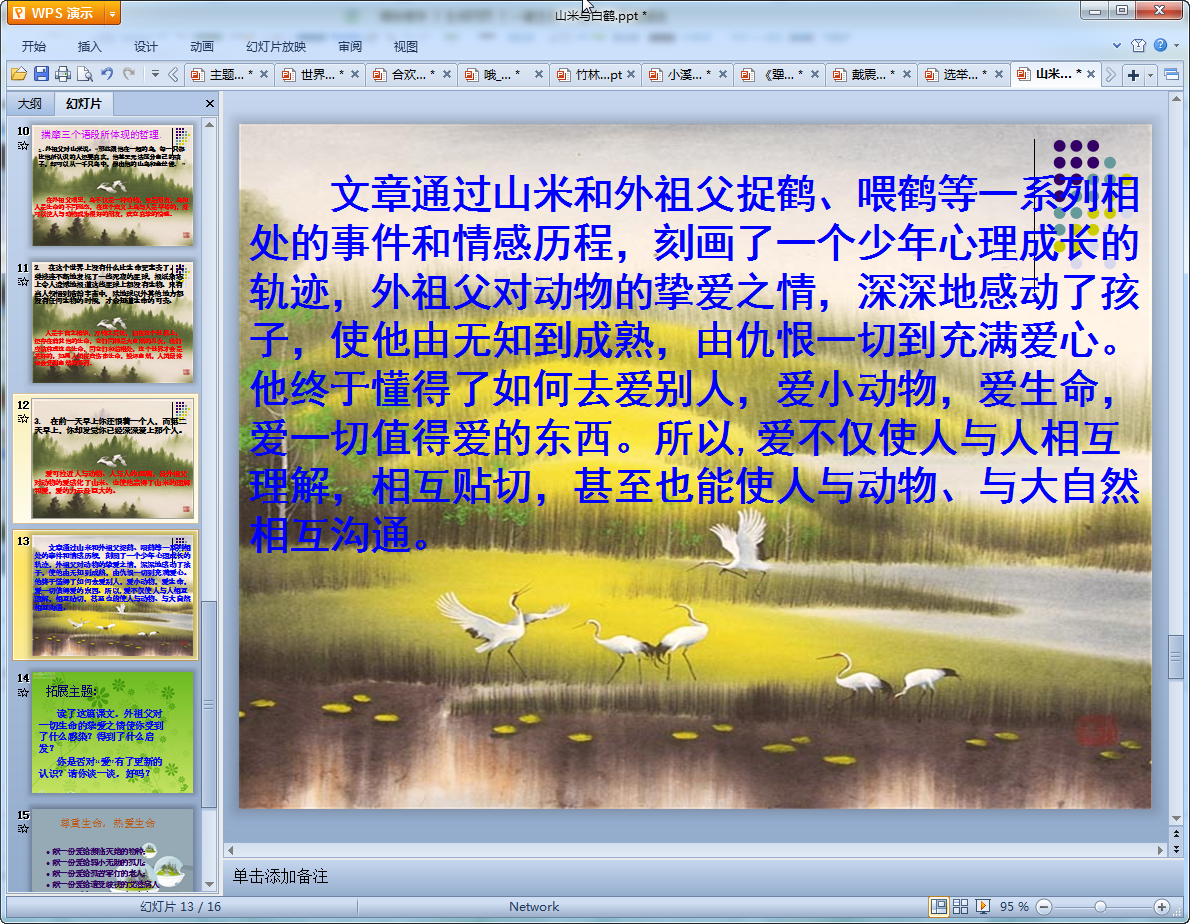Open the 开始 ribbon tab
This screenshot has width=1190, height=924.
point(33,46)
